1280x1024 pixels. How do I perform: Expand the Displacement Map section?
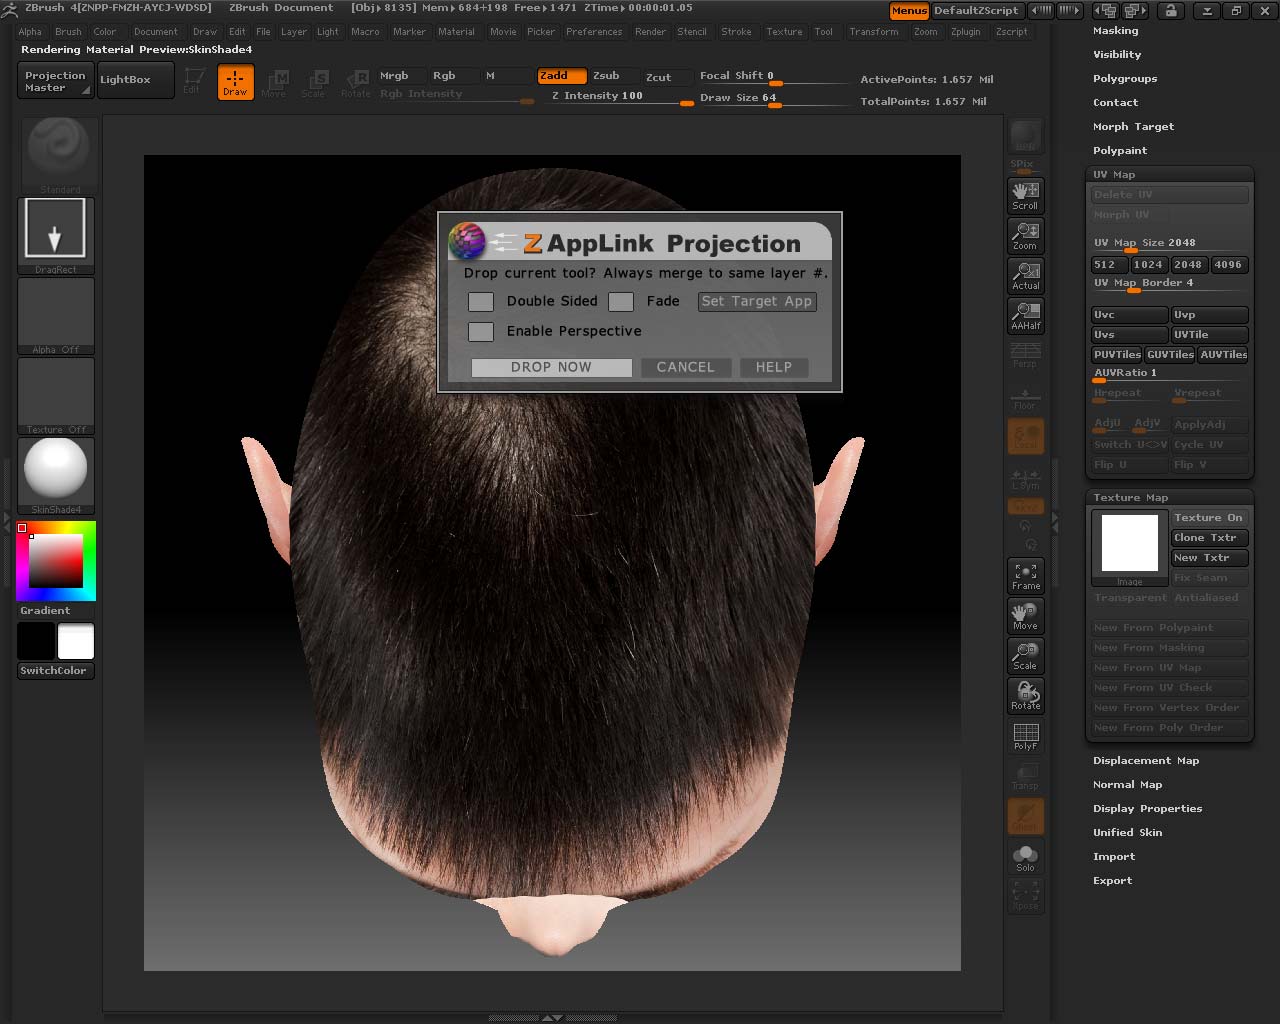click(1145, 761)
